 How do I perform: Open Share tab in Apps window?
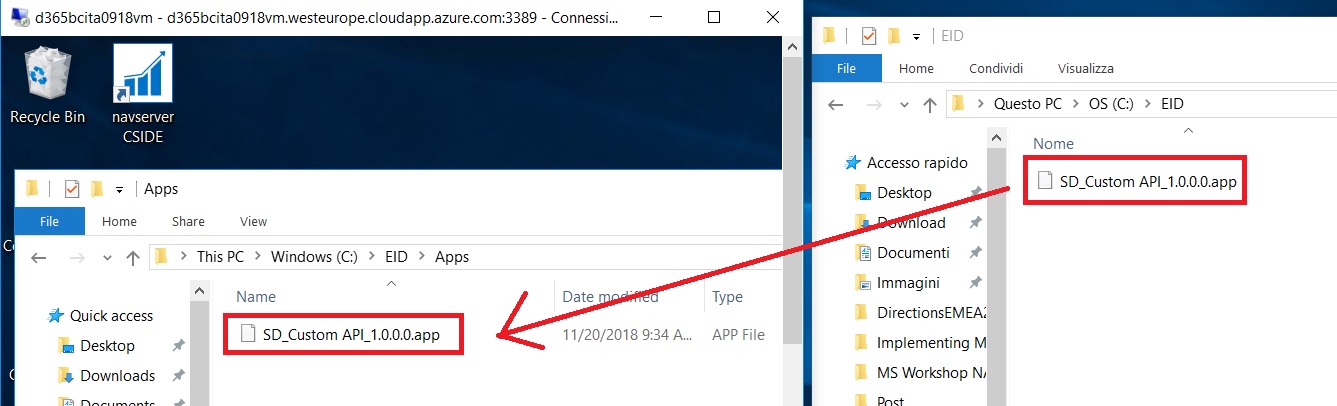(x=188, y=221)
